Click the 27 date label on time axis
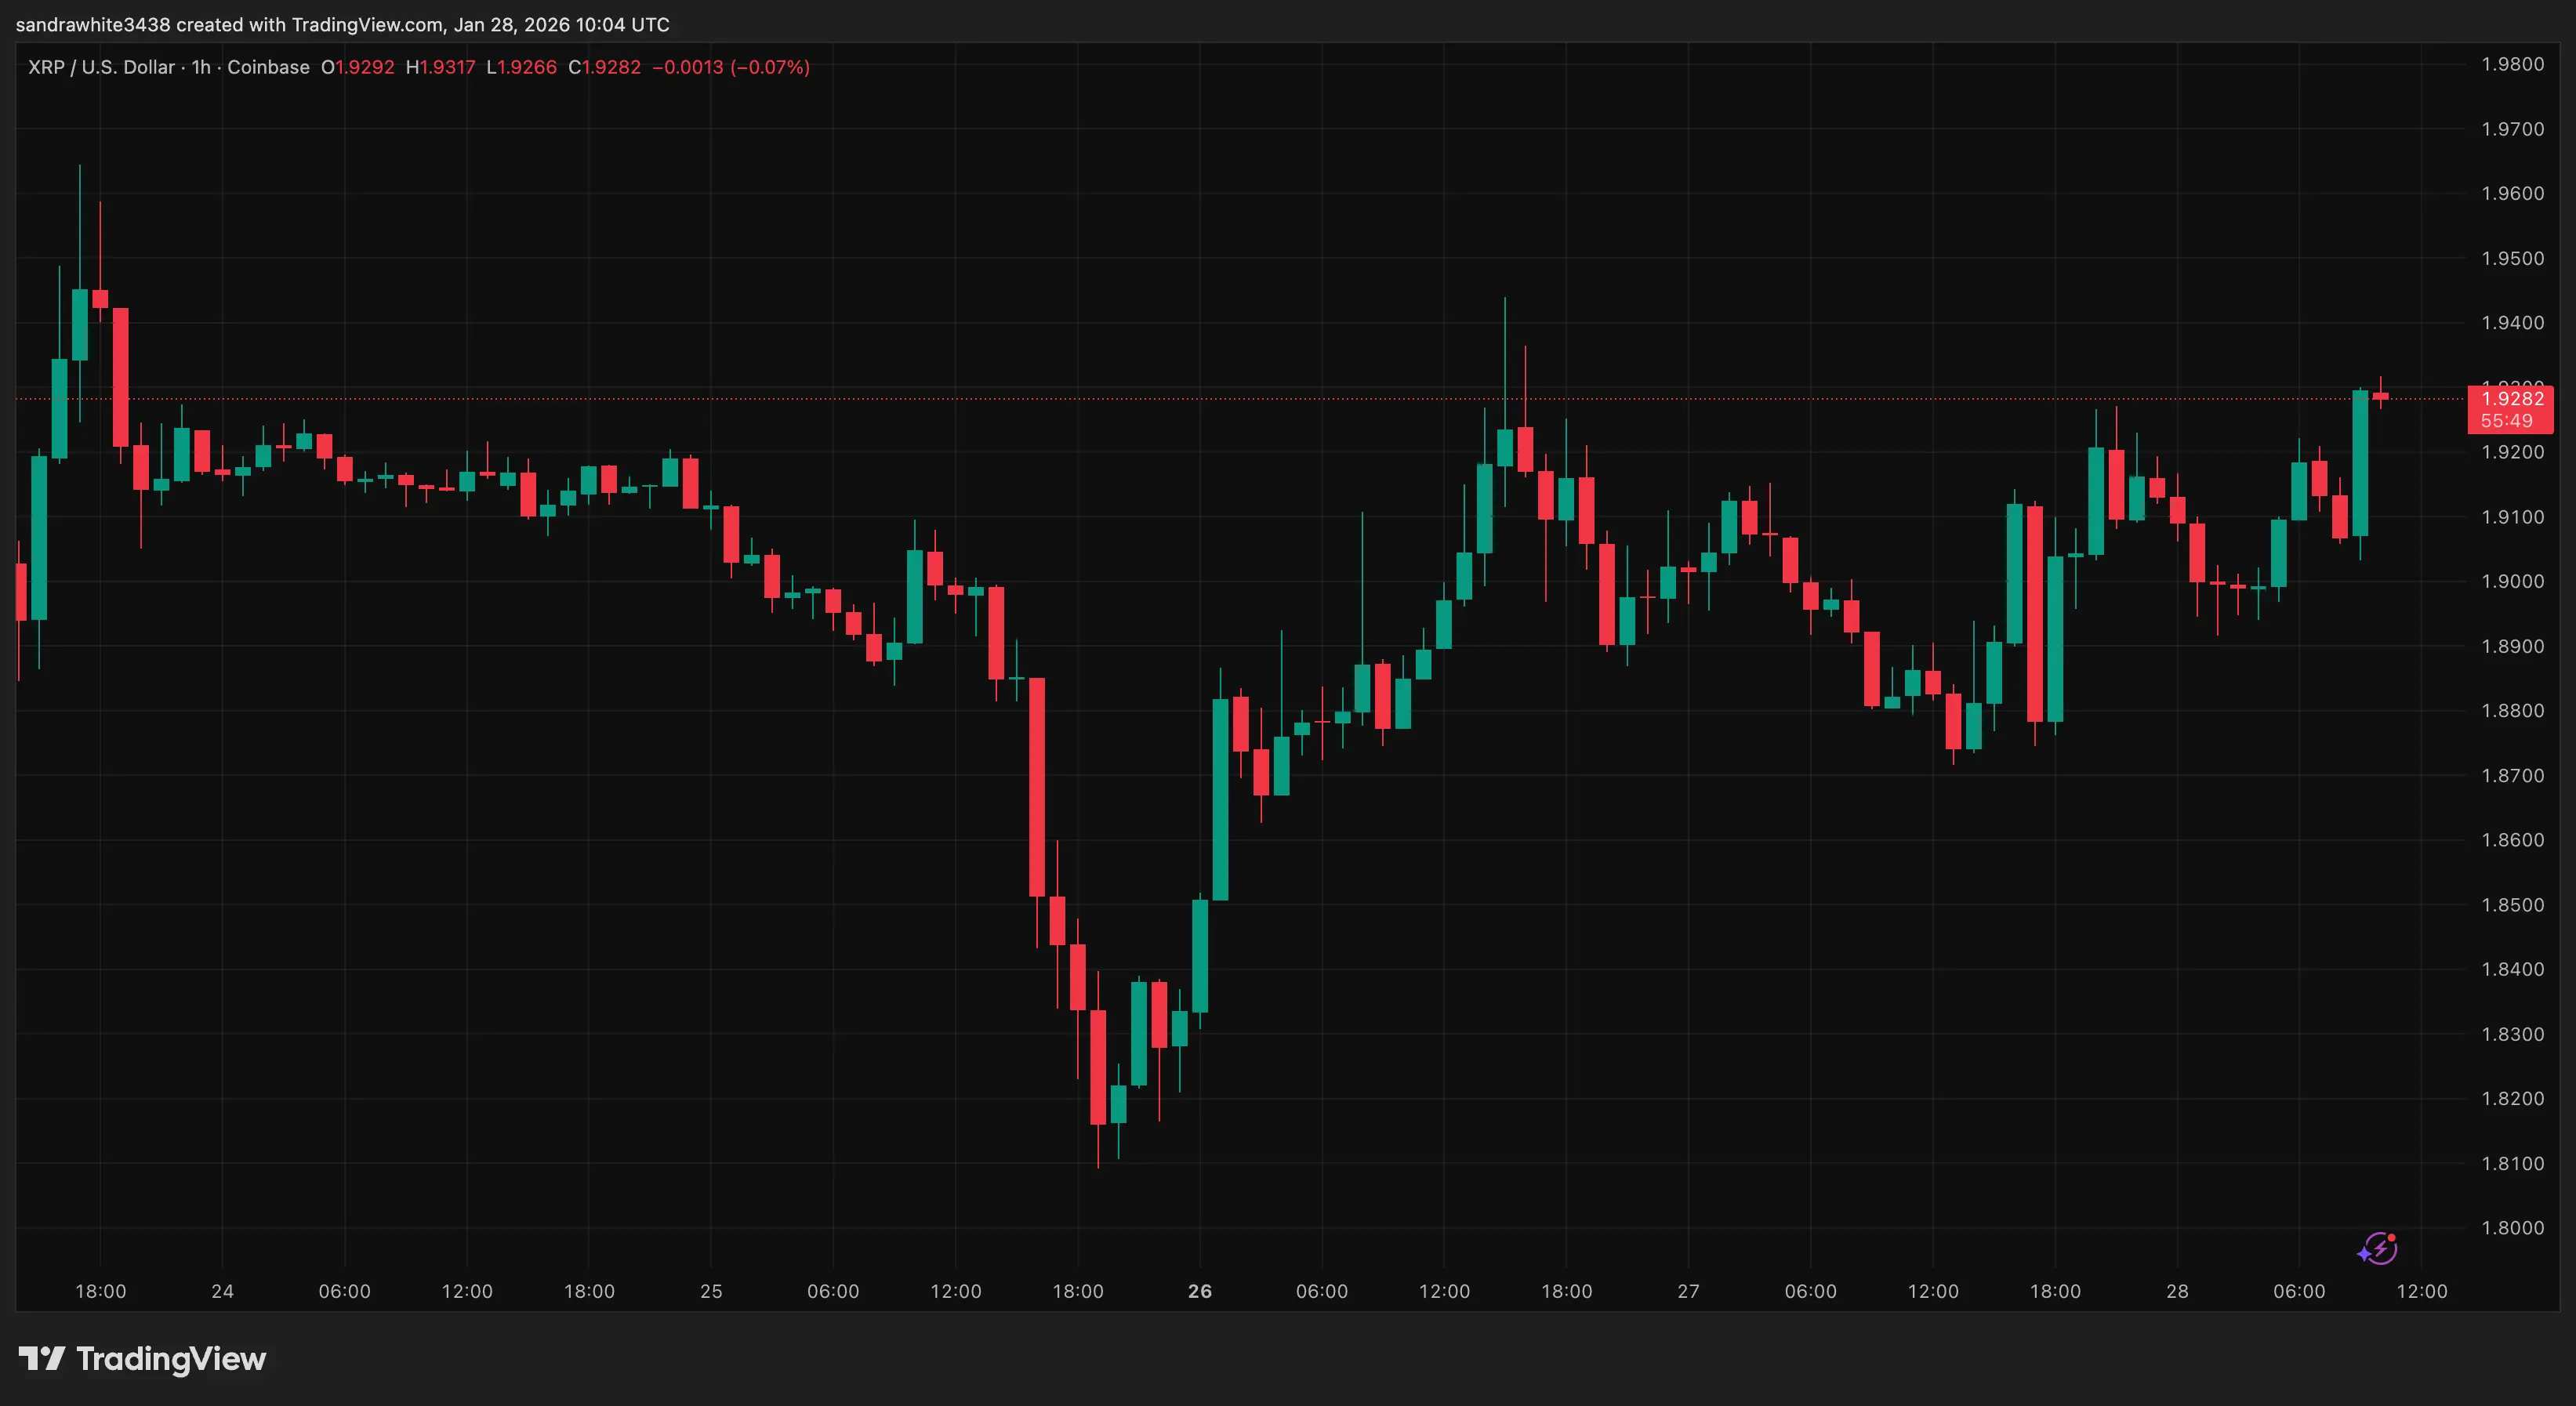 [1688, 1291]
